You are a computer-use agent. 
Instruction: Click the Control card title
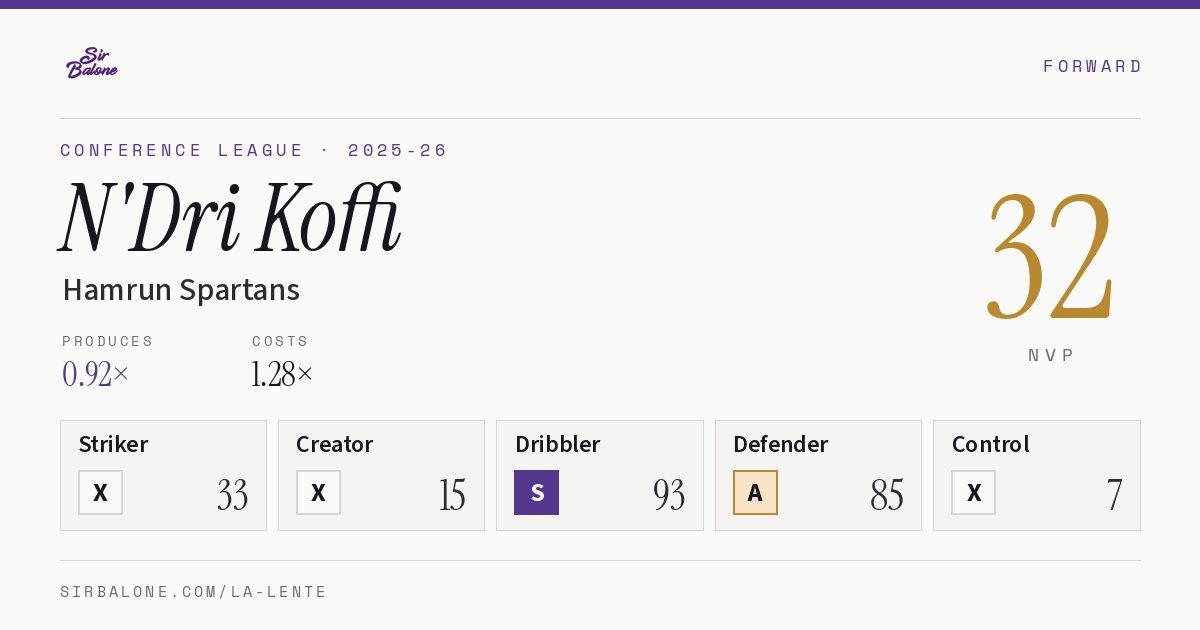[x=991, y=444]
